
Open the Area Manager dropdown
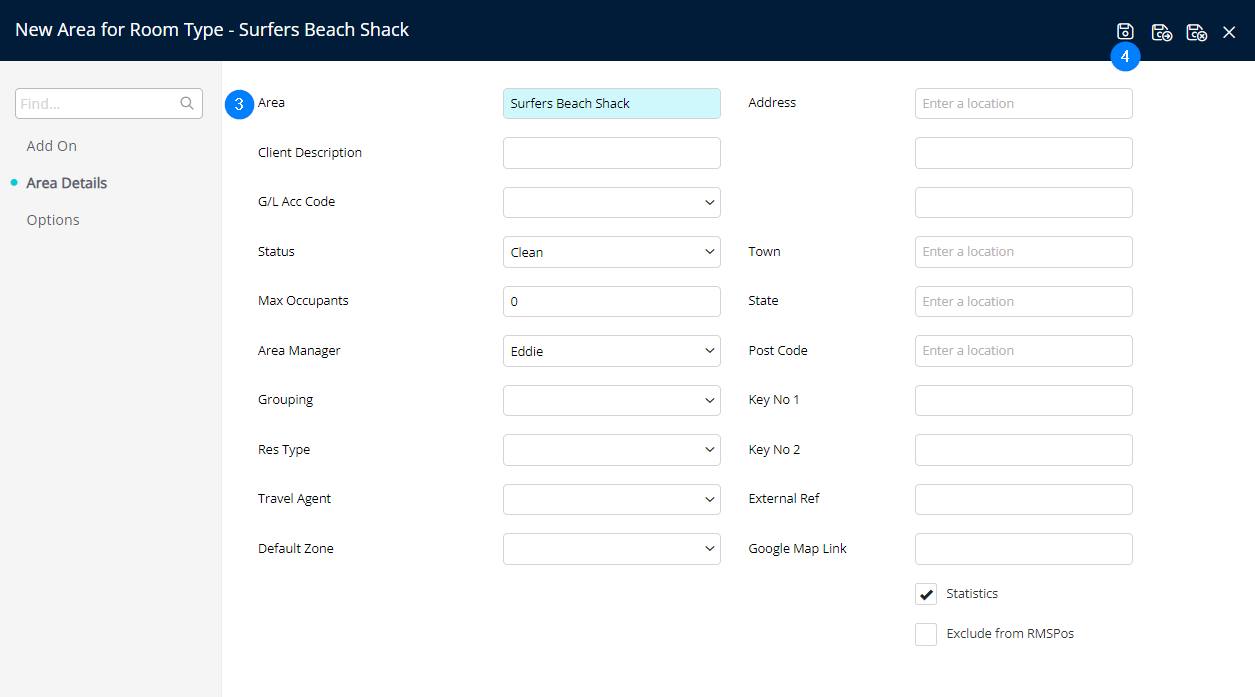tap(611, 351)
